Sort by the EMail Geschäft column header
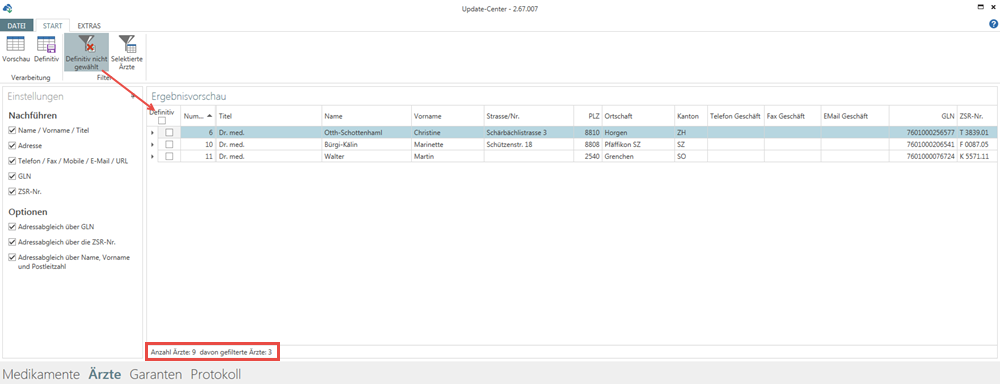The width and height of the screenshot is (1000, 384). point(855,116)
